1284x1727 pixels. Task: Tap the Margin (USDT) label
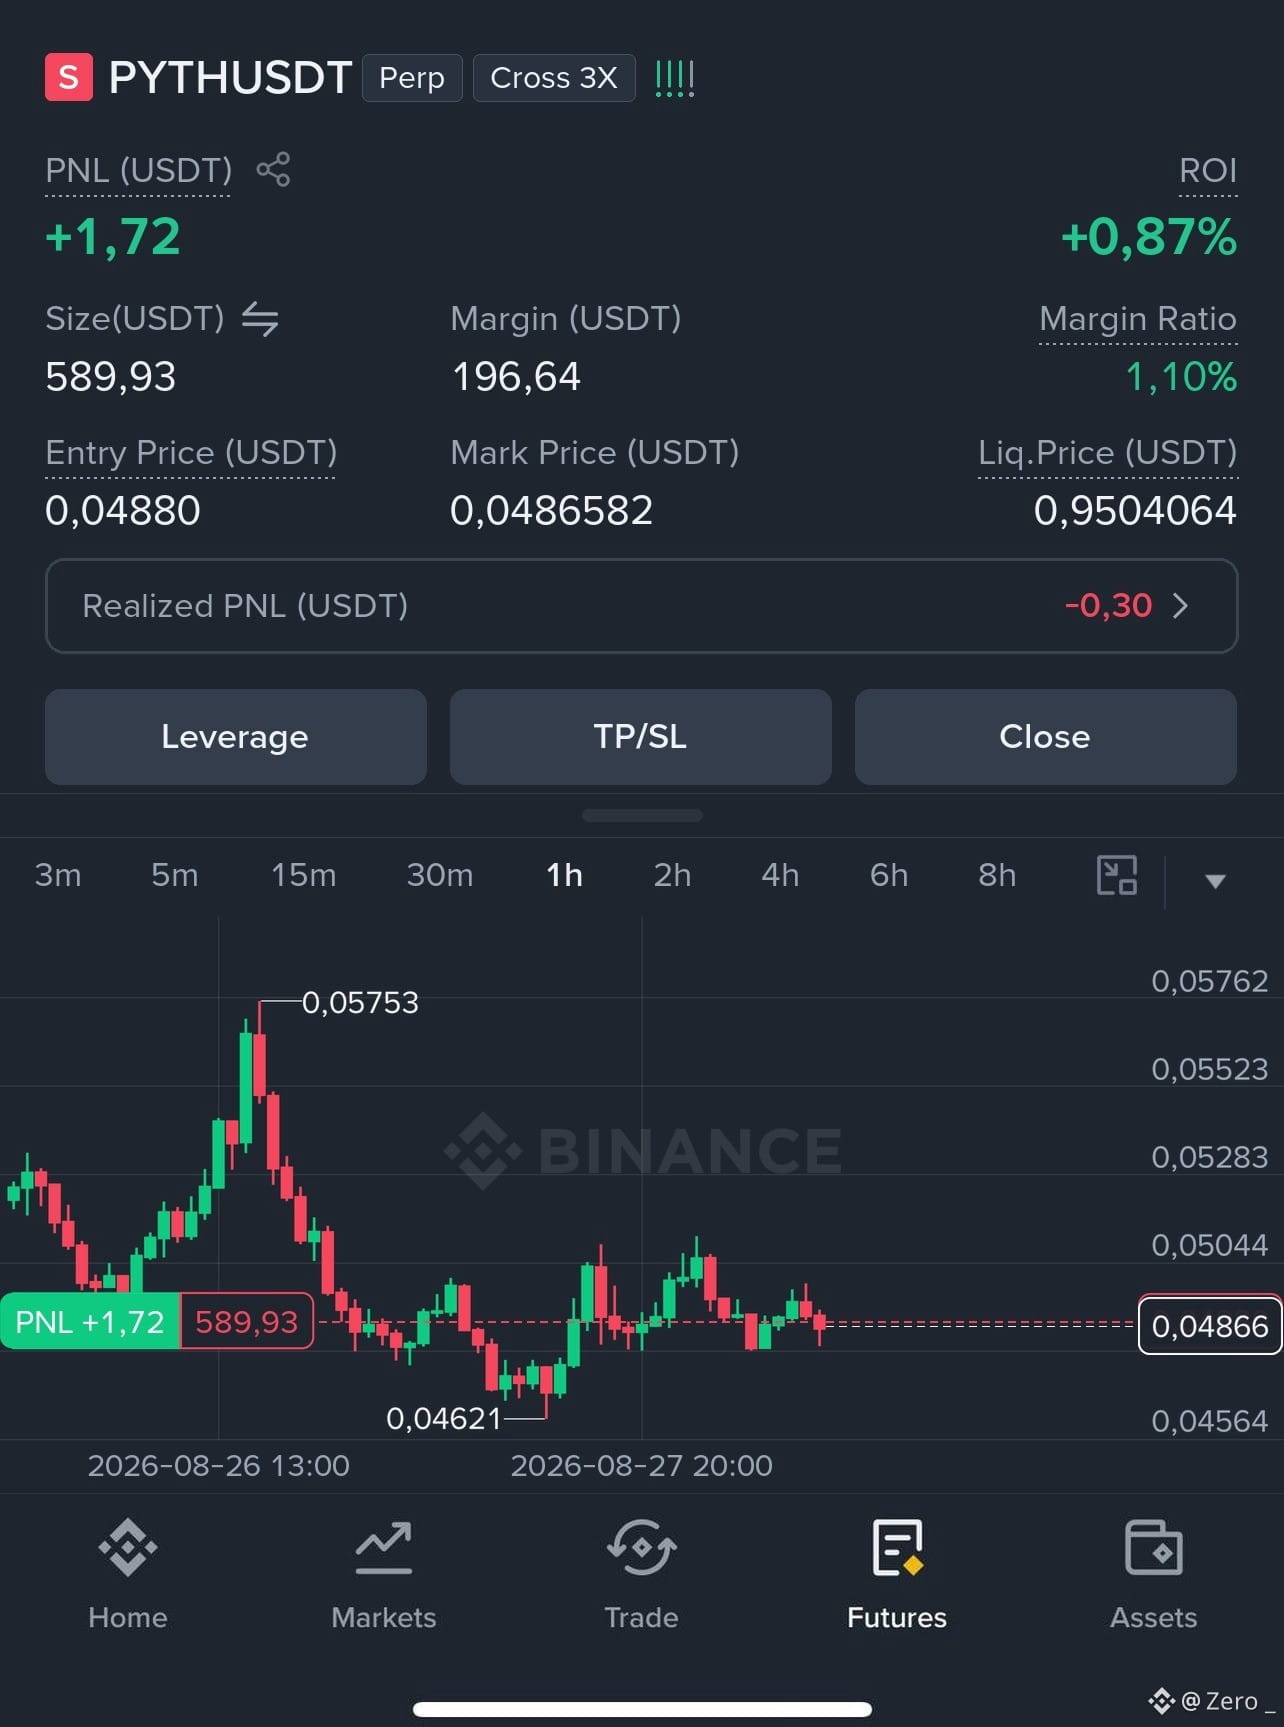pyautogui.click(x=566, y=319)
